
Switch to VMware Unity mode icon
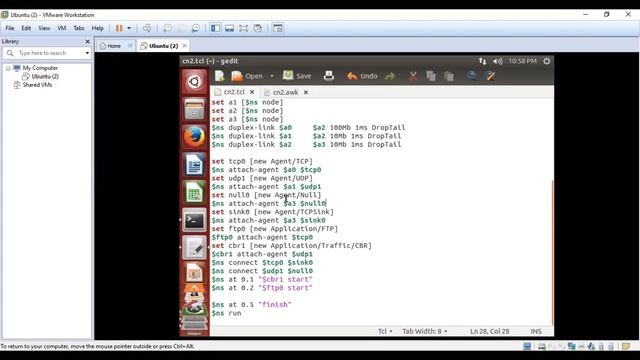(258, 28)
